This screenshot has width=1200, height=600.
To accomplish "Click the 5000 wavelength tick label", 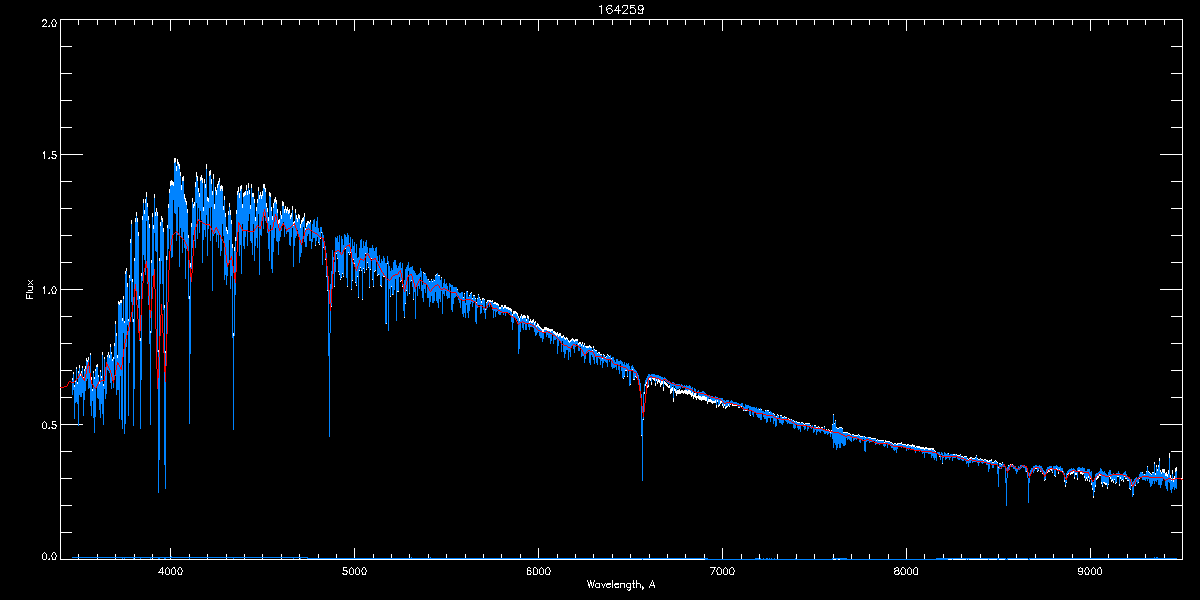I will pyautogui.click(x=354, y=572).
